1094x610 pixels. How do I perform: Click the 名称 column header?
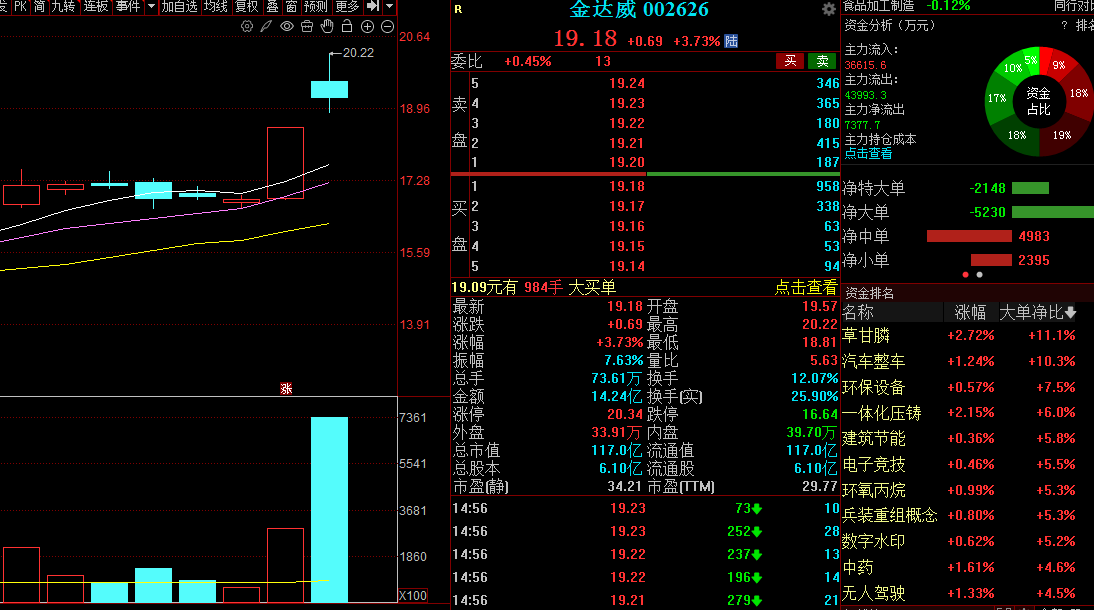pyautogui.click(x=858, y=312)
